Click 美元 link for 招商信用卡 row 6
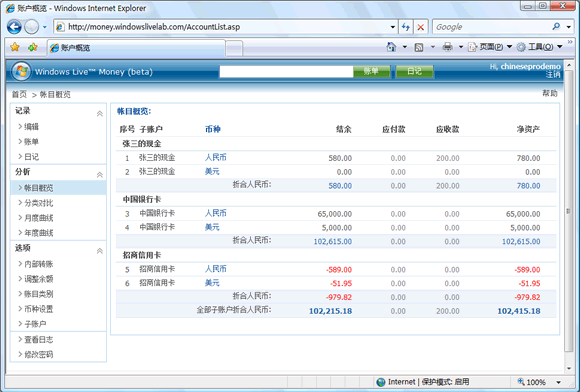Viewport: 580px width, 392px height. pos(212,283)
